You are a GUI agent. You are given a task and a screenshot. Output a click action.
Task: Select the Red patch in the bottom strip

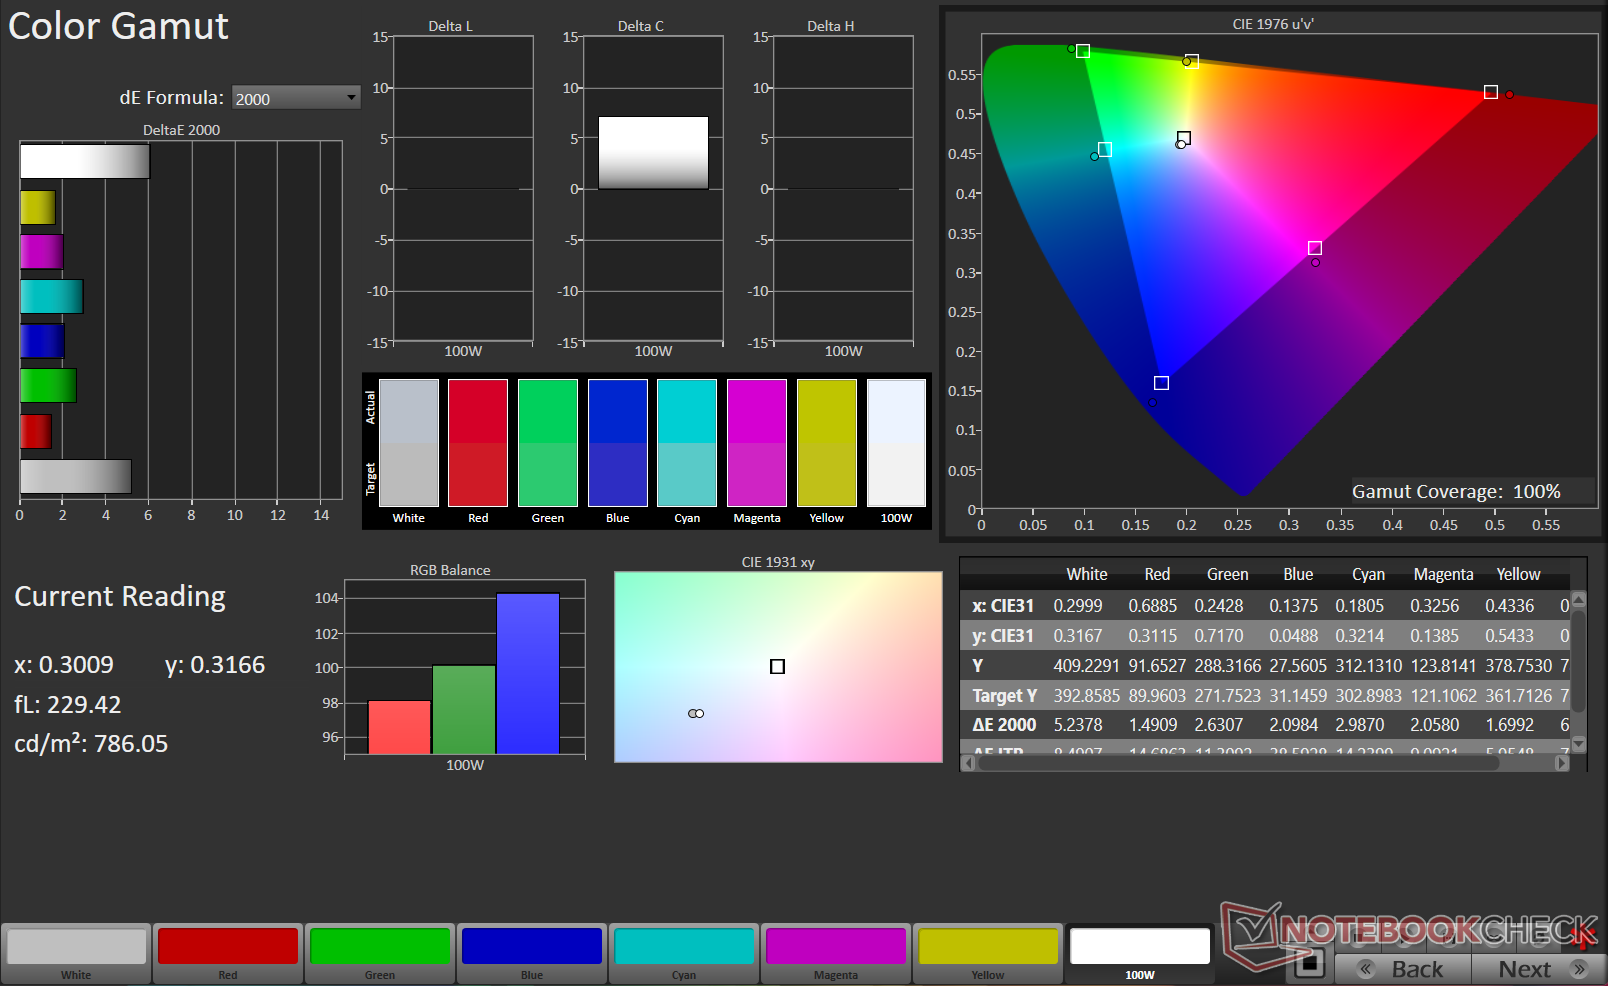pyautogui.click(x=228, y=947)
